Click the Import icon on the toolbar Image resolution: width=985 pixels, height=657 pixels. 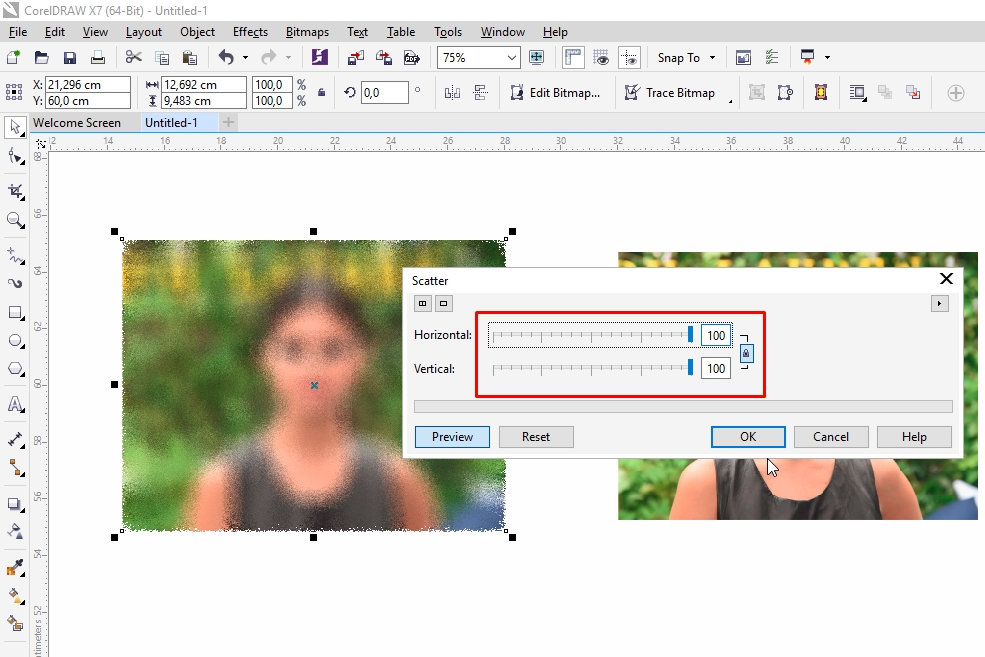355,57
